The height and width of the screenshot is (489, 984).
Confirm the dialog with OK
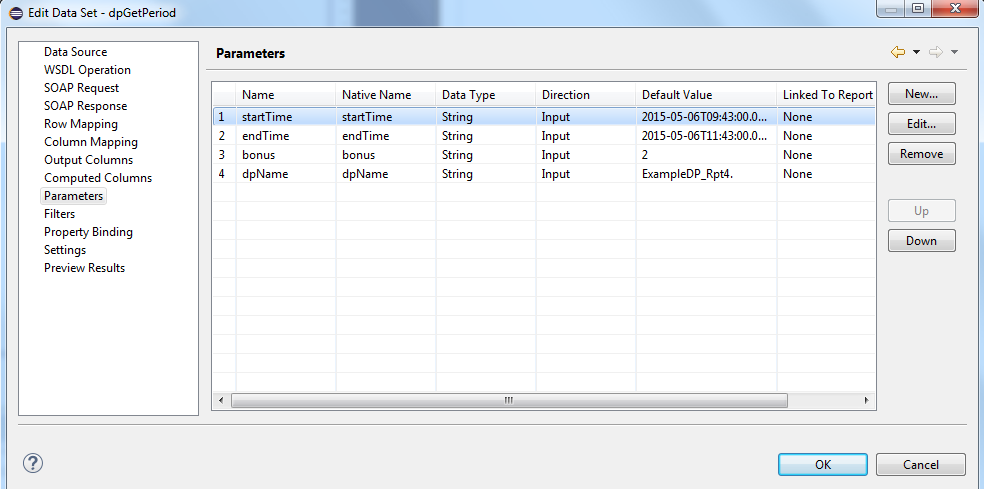click(x=822, y=464)
